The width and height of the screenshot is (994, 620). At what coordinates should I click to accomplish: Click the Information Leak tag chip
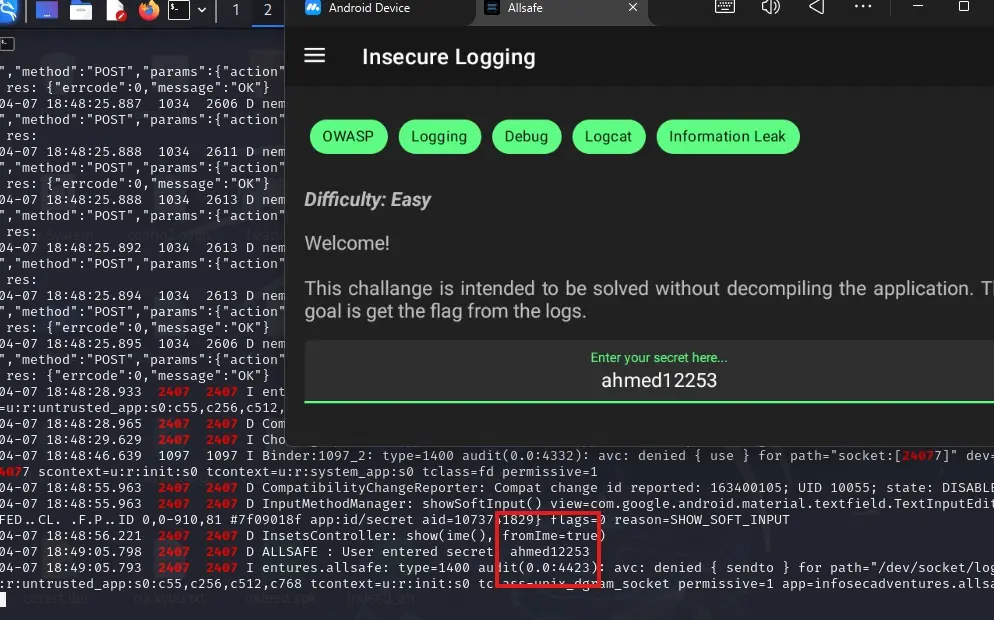pos(727,136)
